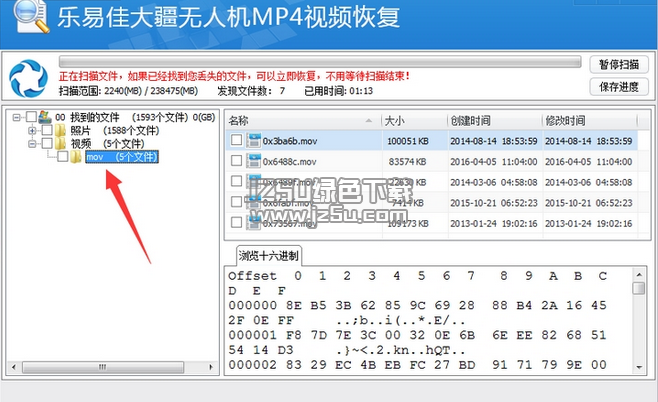Click the video file icon in the 2015-10-21 row
The image size is (658, 402).
pos(253,202)
